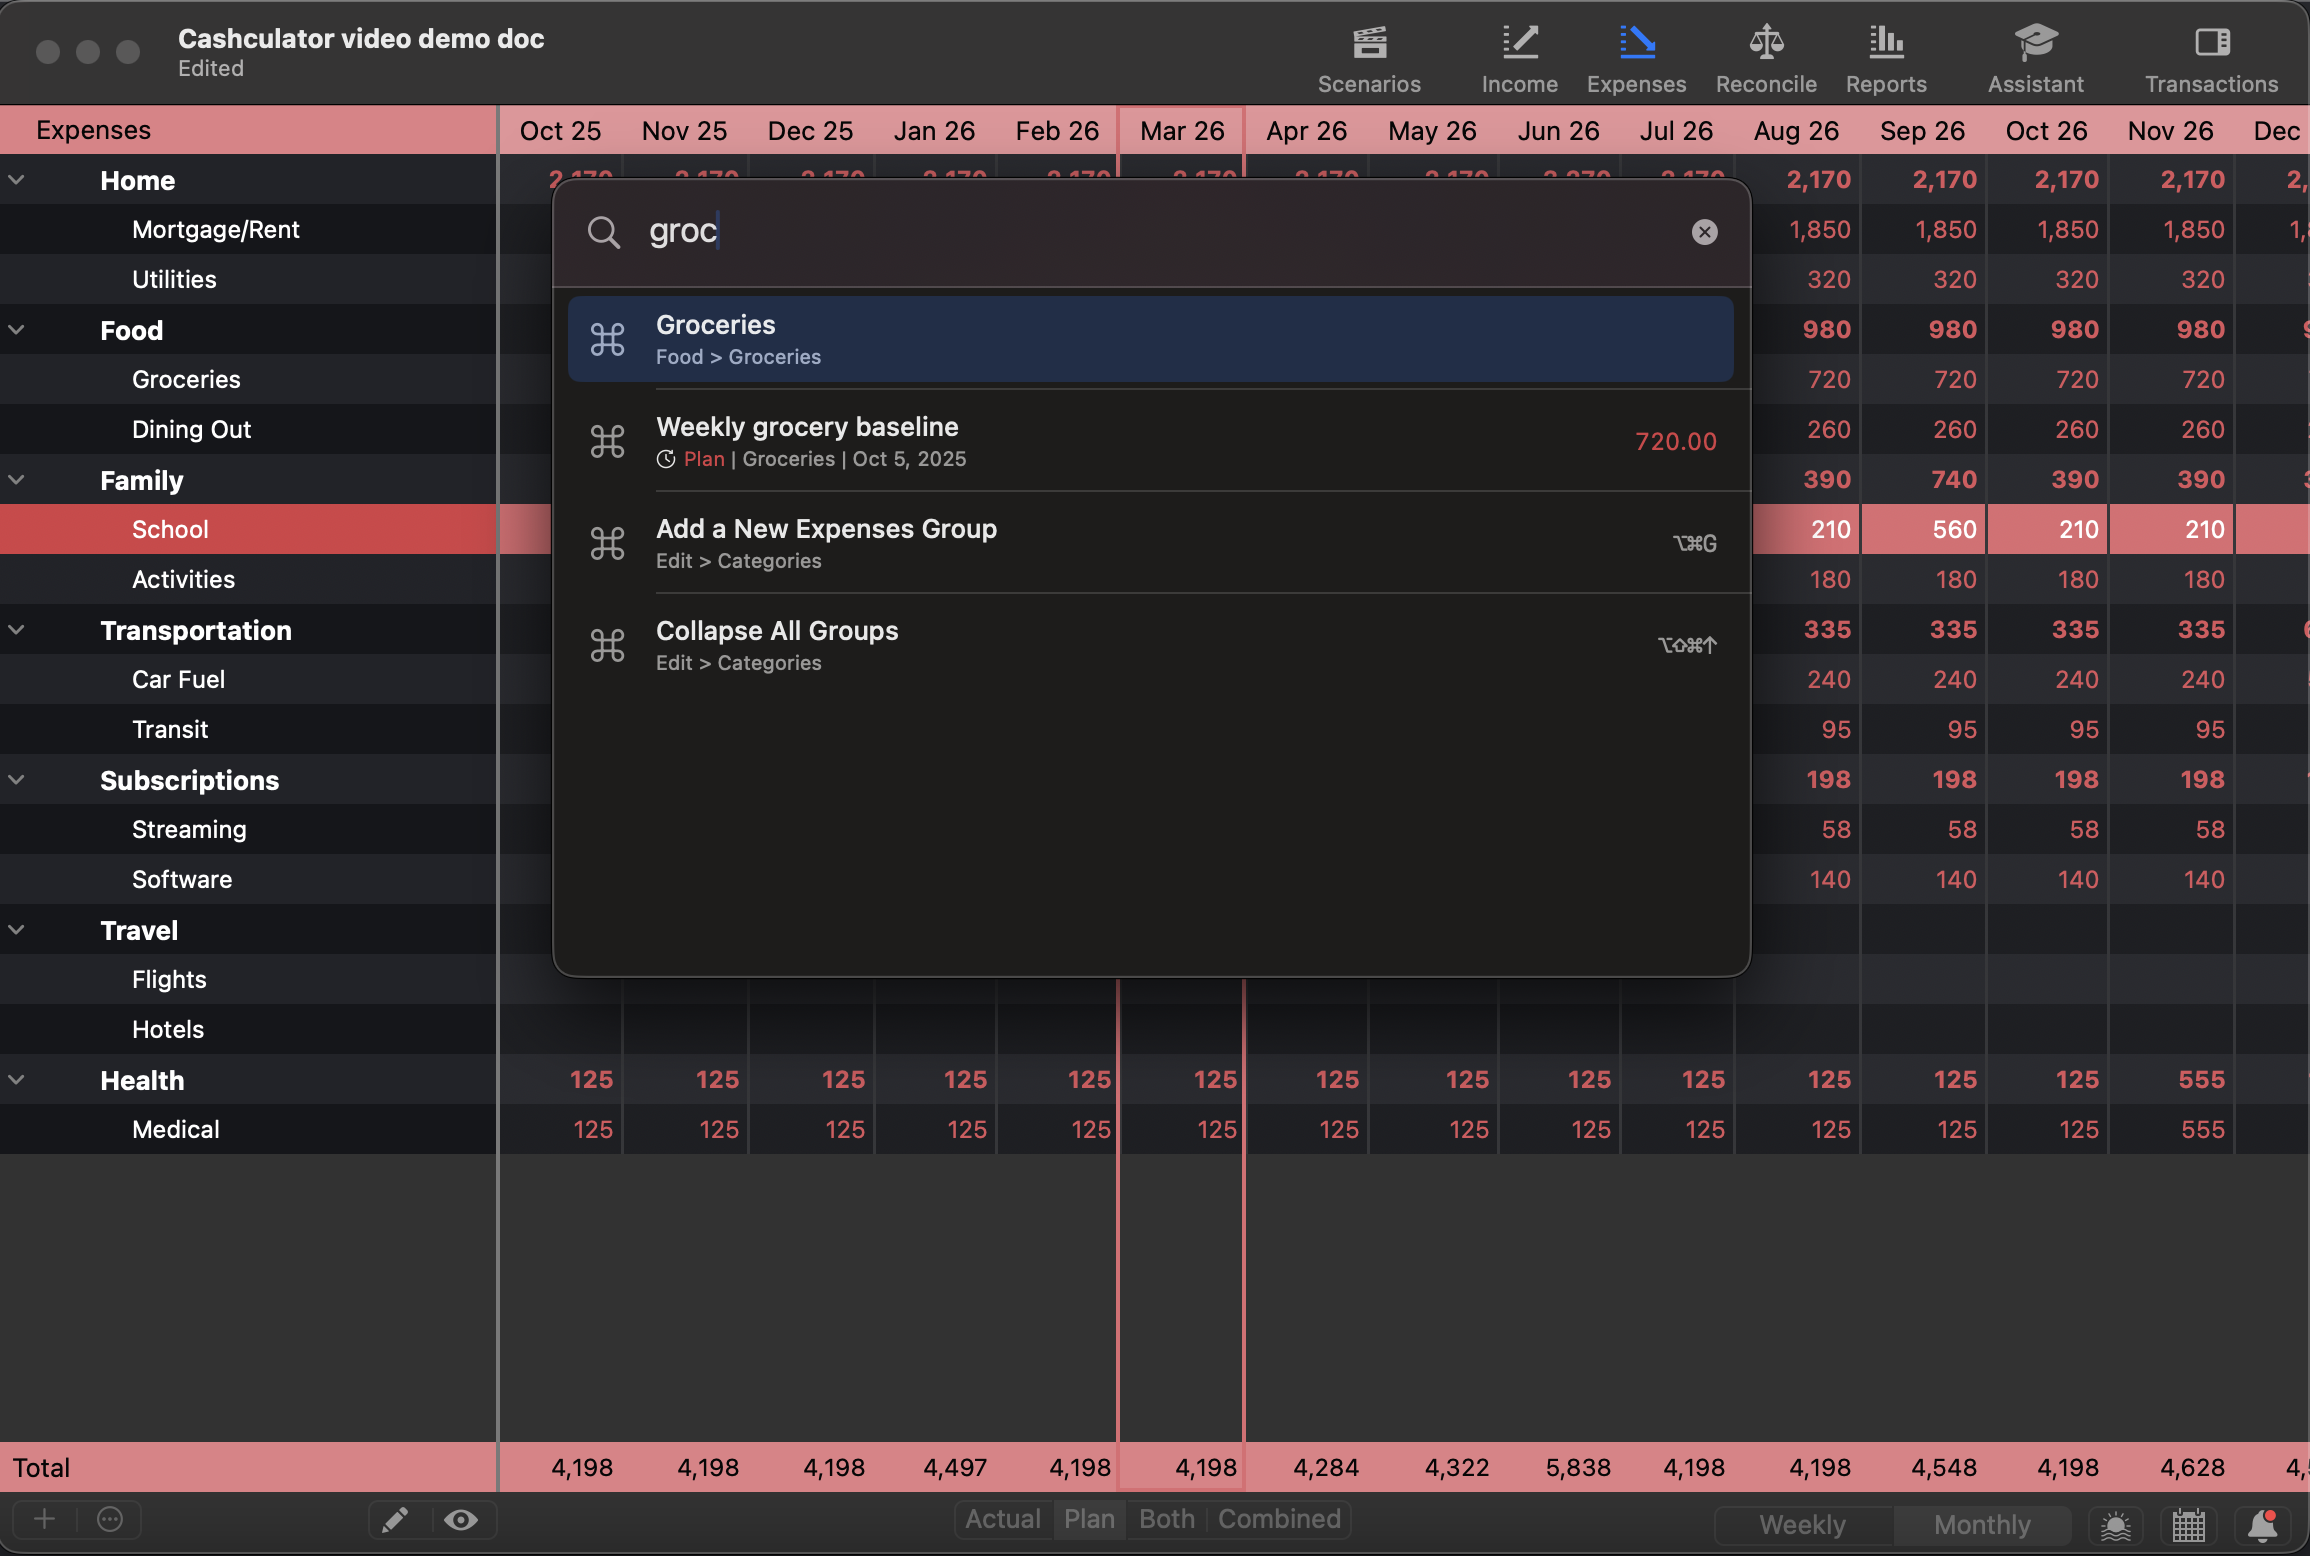Collapse the Food group

[x=16, y=330]
